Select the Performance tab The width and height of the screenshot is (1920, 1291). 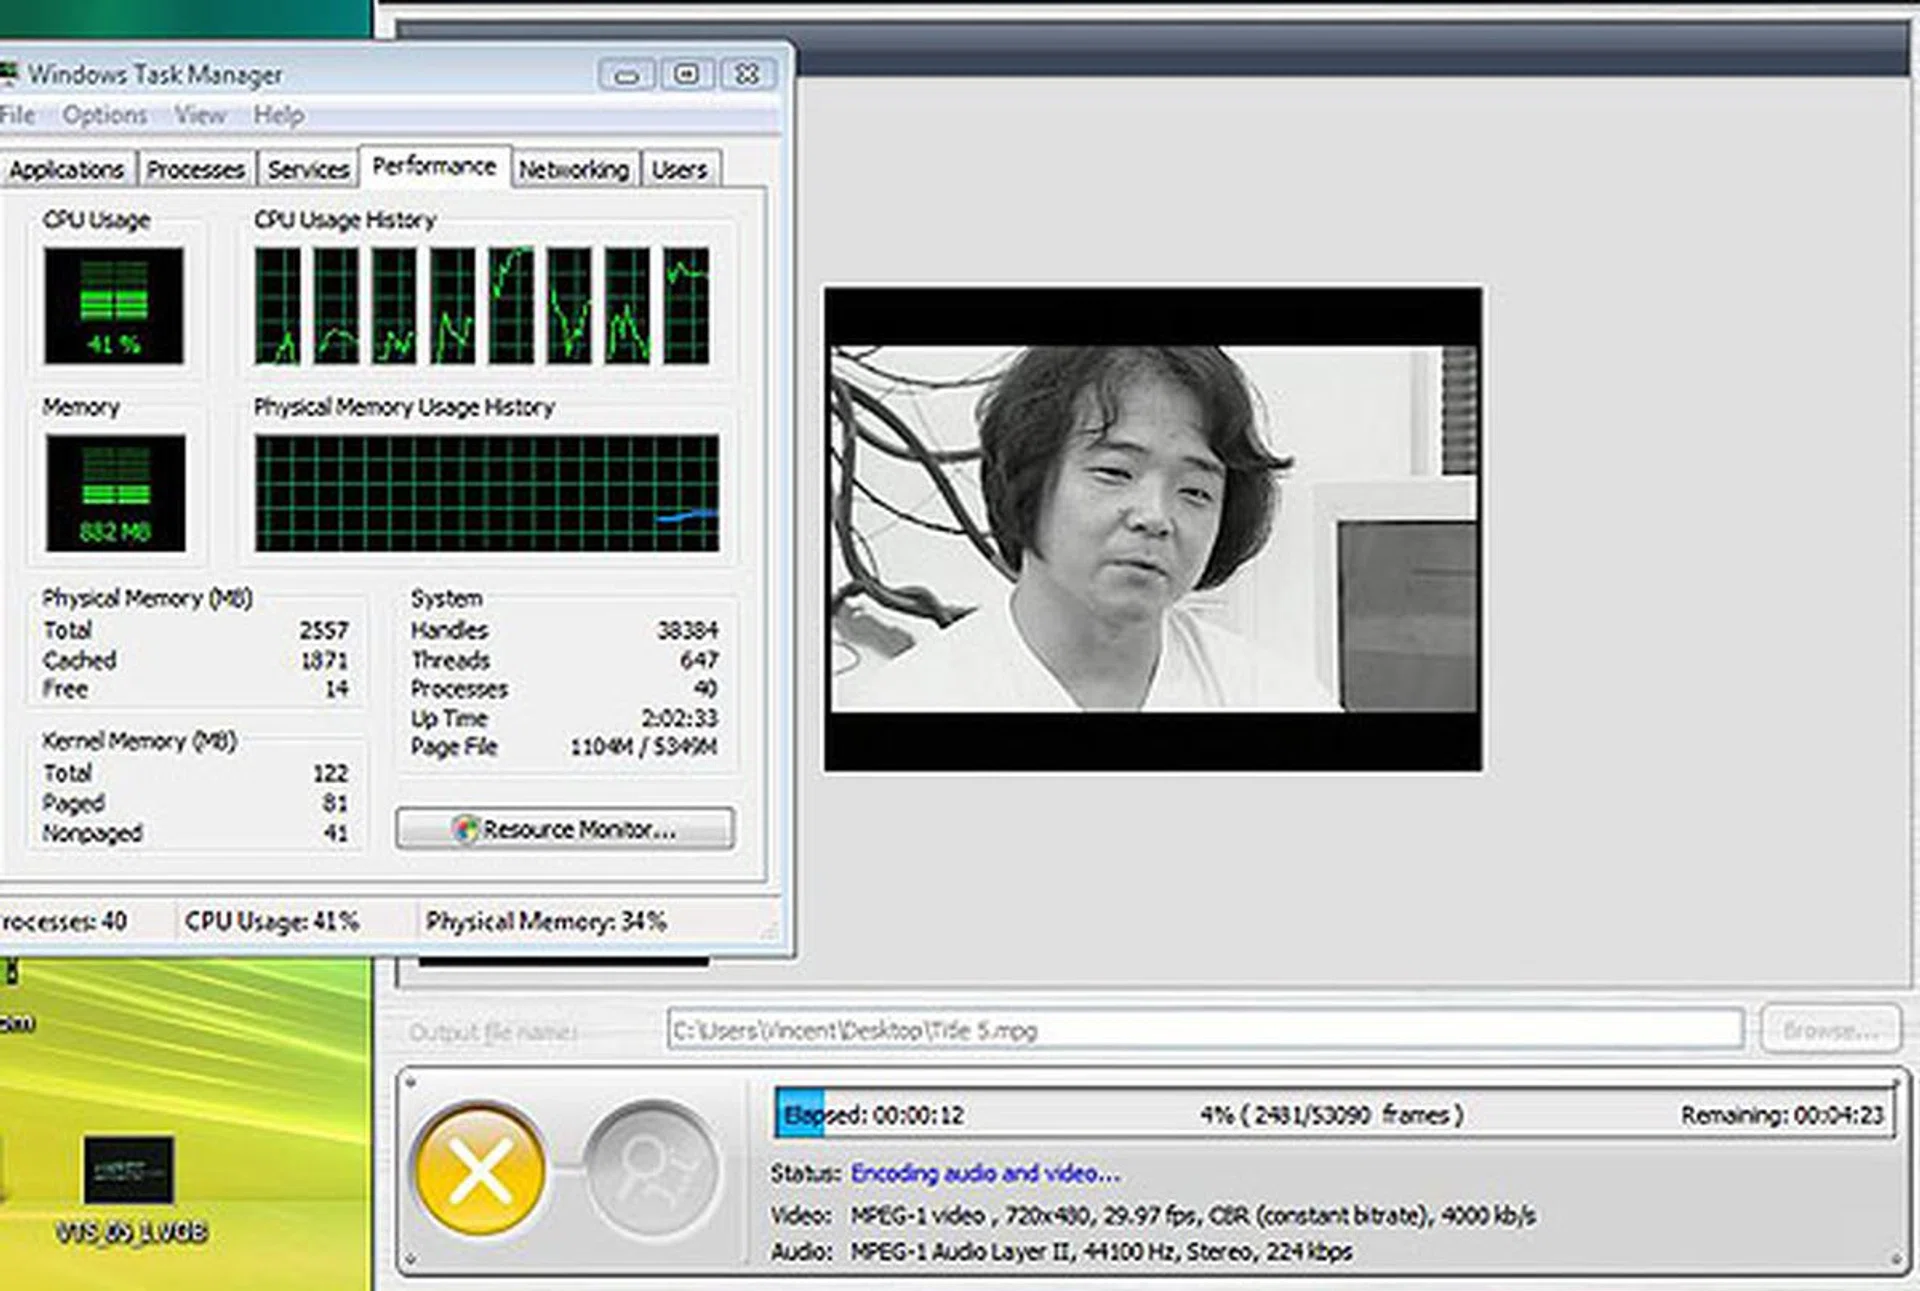434,166
